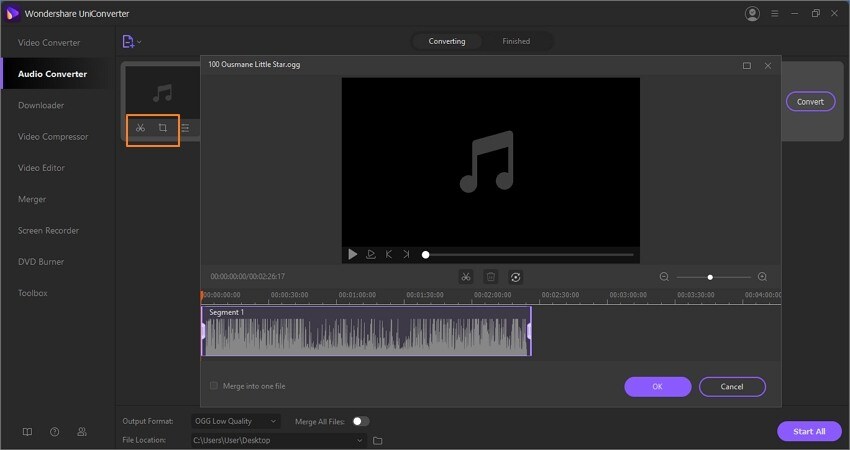The width and height of the screenshot is (850, 450).
Task: Expand the Add Files dropdown arrow
Action: click(139, 42)
